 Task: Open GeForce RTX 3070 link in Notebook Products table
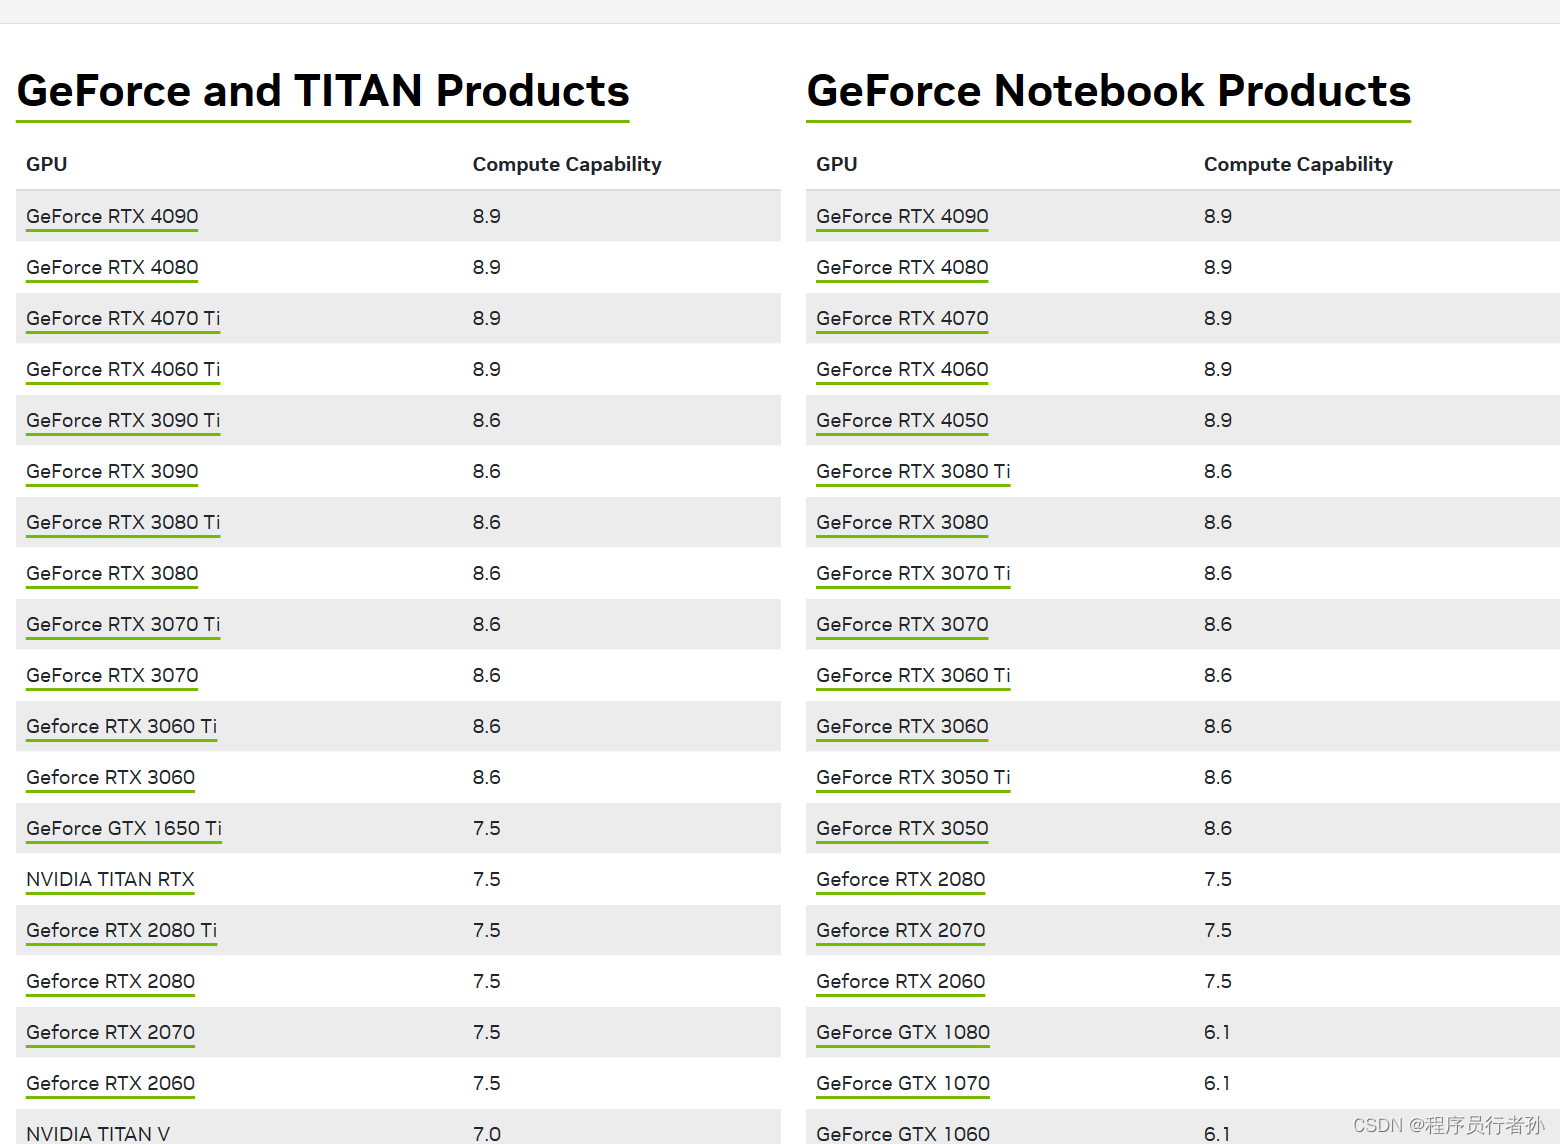pos(902,624)
